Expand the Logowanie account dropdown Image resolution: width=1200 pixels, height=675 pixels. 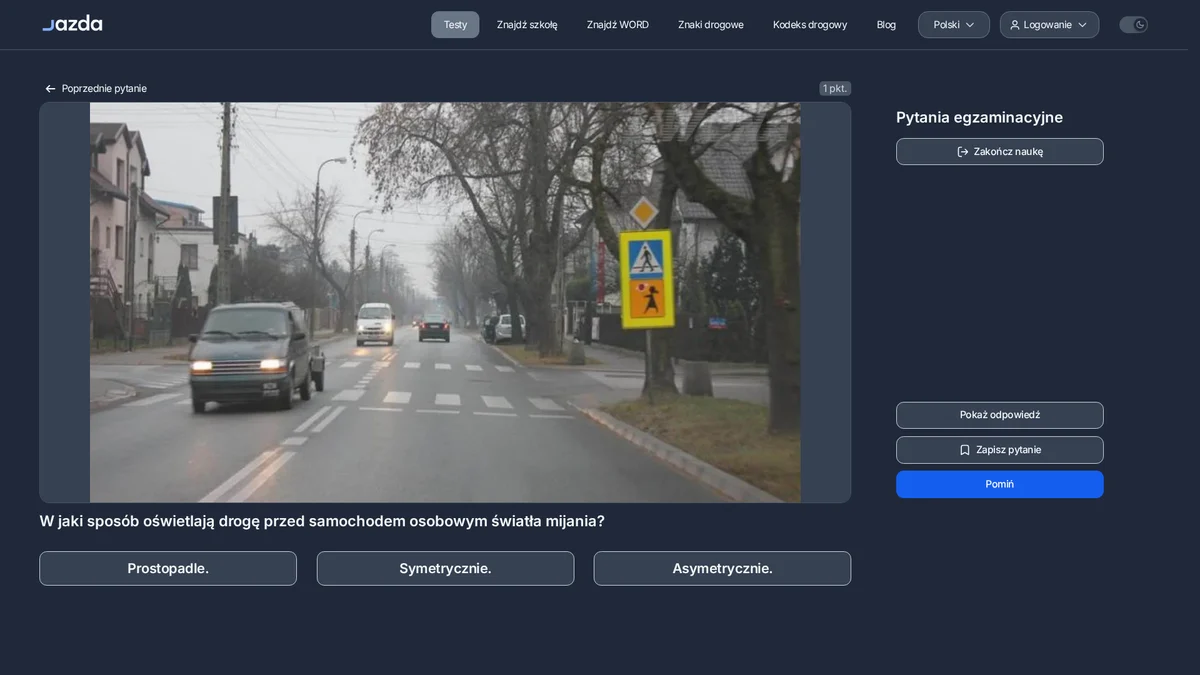point(1049,25)
